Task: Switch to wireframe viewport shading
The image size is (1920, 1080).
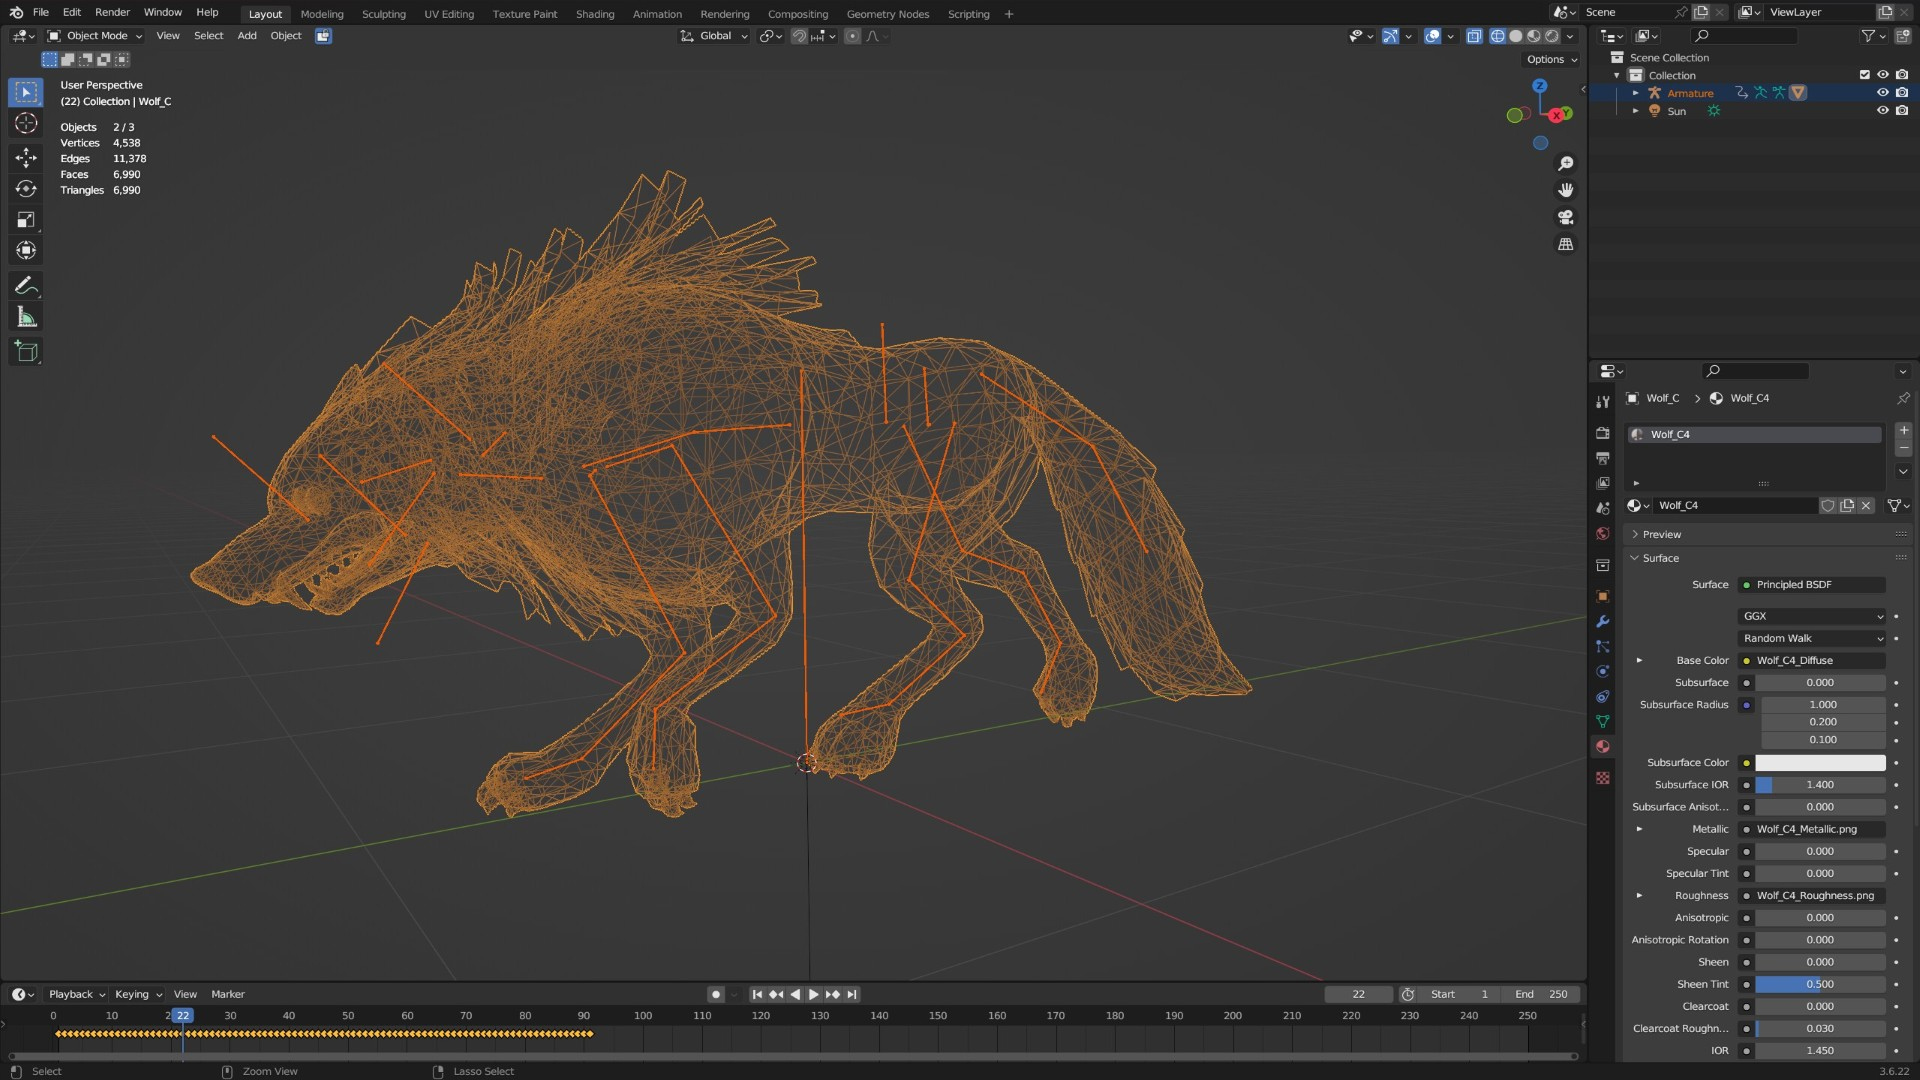Action: (1498, 36)
